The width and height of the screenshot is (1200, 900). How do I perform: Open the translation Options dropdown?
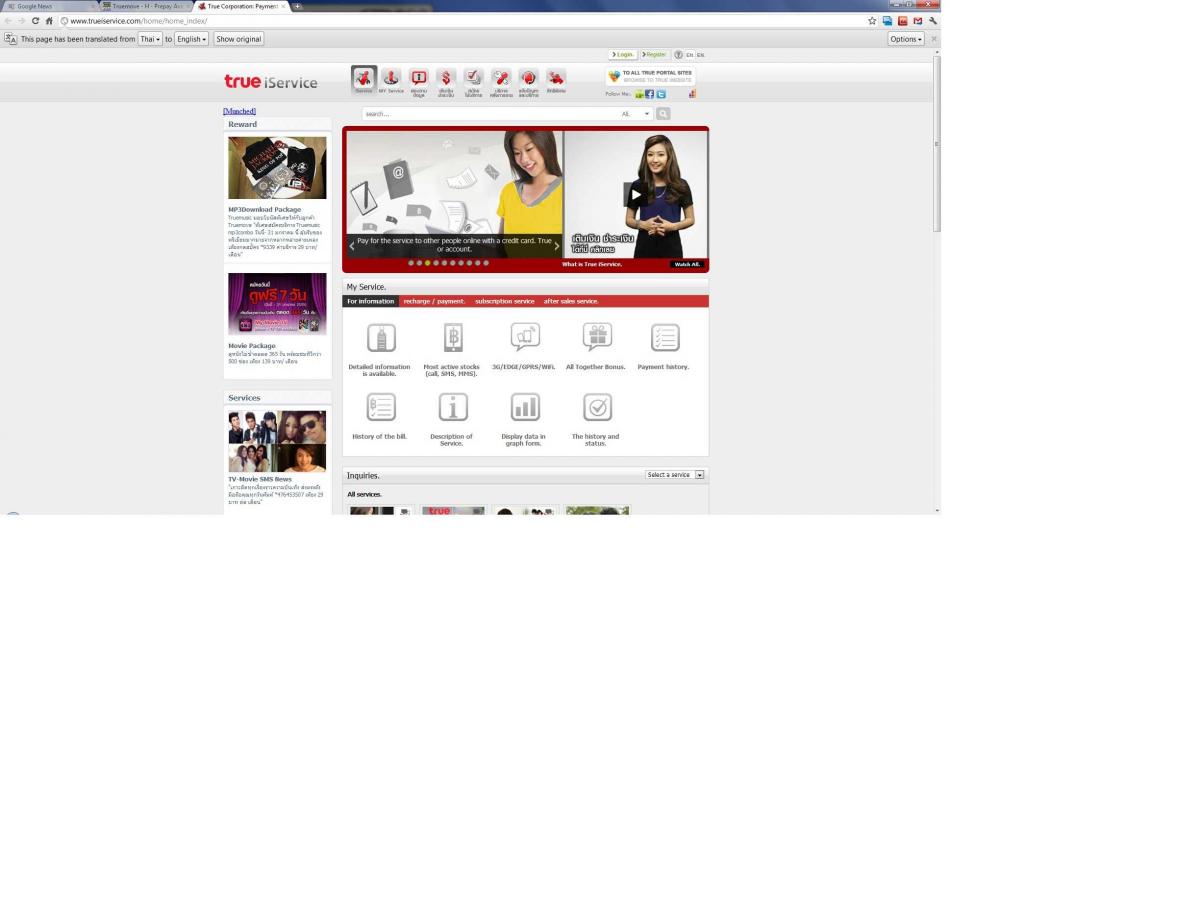point(906,39)
